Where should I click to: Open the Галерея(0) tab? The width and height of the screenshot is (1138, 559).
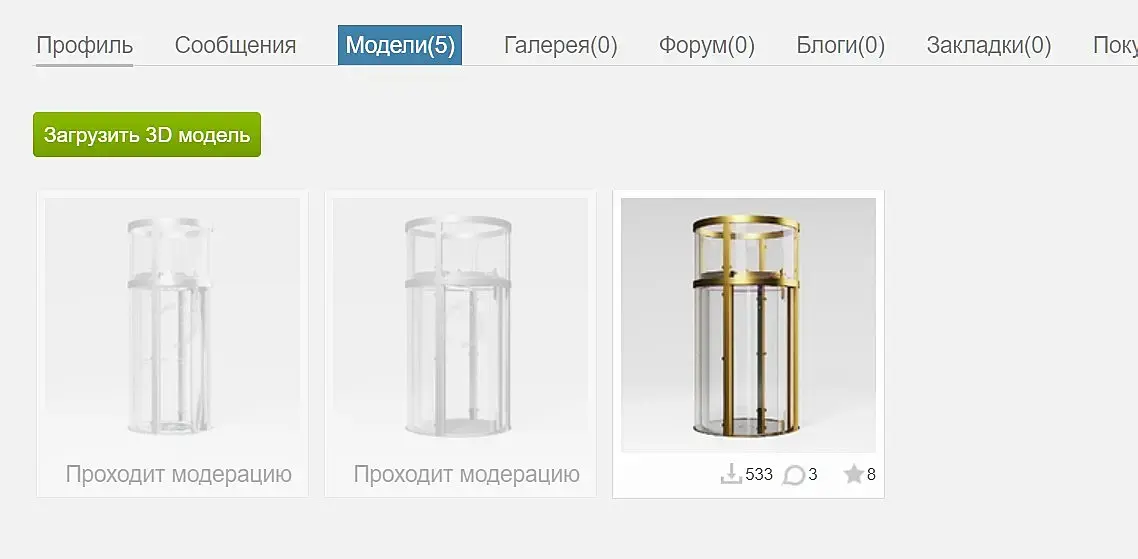(x=560, y=46)
